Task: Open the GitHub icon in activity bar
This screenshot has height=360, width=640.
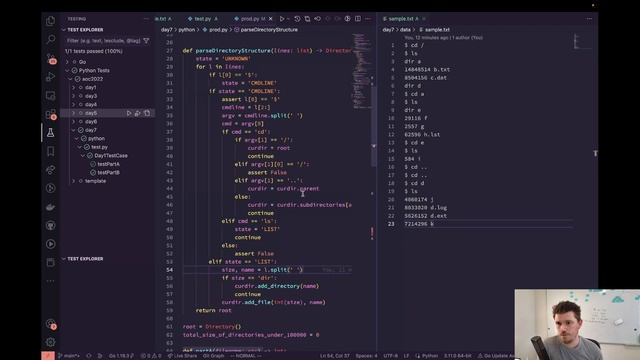Action: (51, 225)
